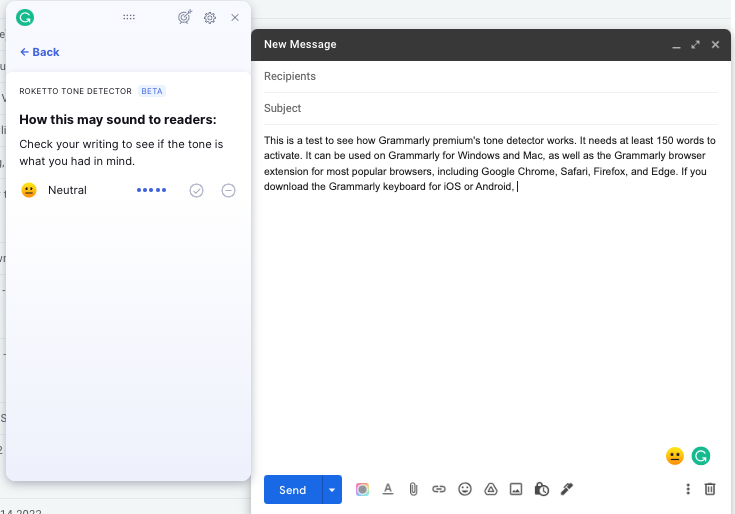Open Grammarly goals target icon

(185, 17)
